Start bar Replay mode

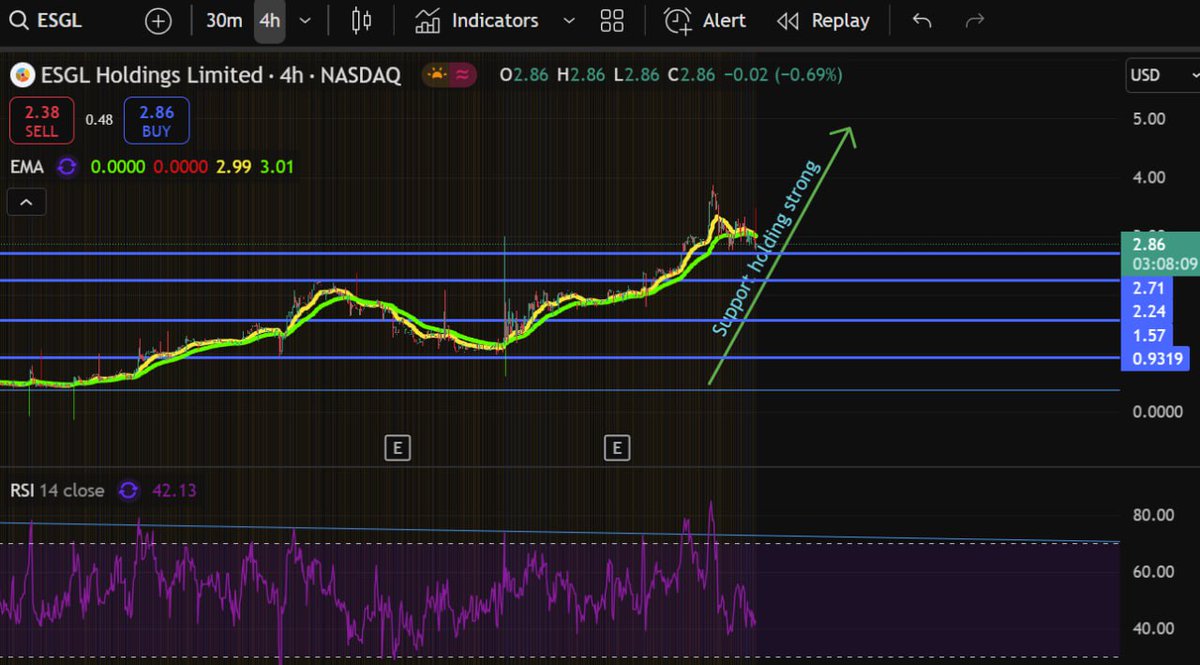coord(823,20)
